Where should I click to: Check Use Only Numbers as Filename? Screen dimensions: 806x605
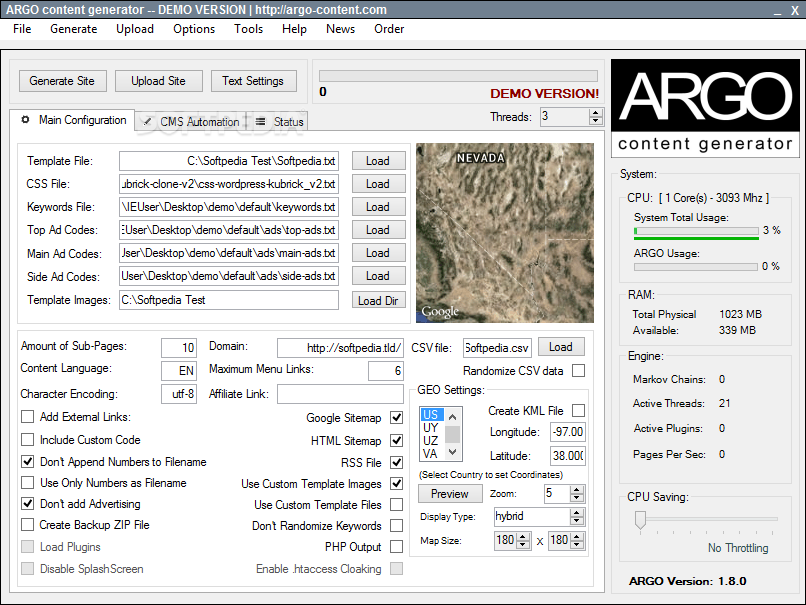pos(27,483)
